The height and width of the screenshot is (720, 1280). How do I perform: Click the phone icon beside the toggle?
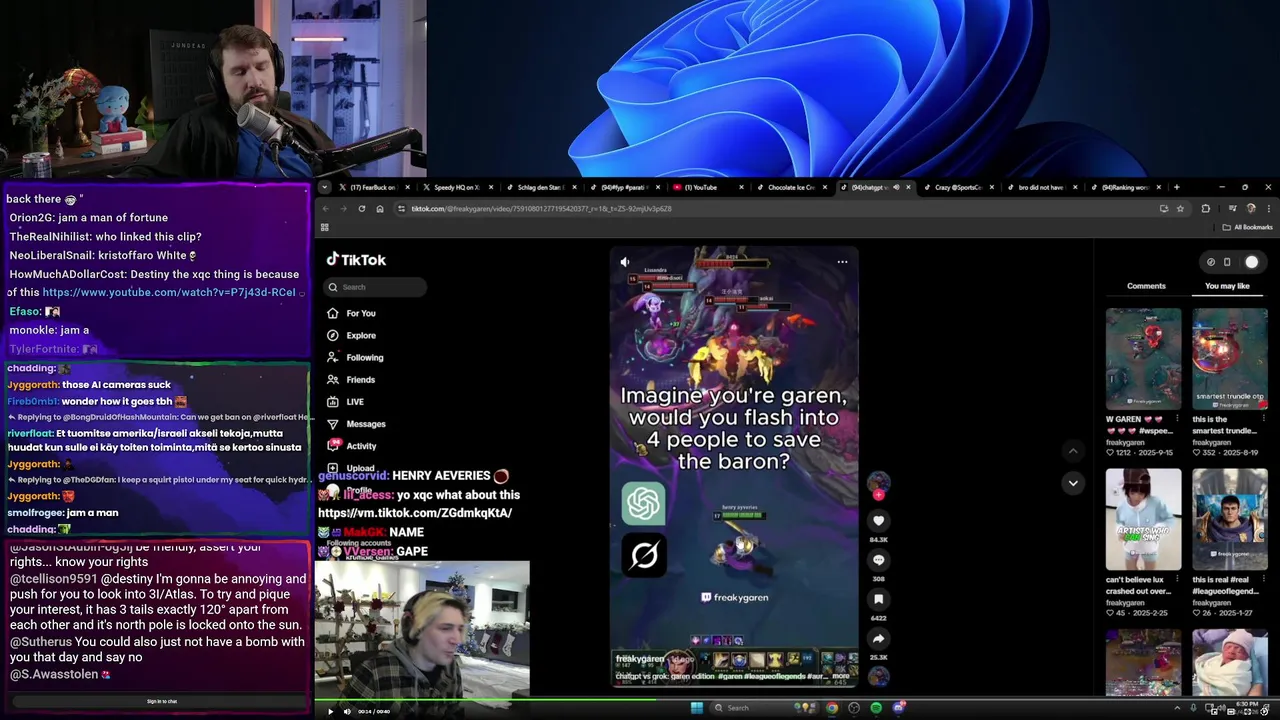click(1227, 262)
